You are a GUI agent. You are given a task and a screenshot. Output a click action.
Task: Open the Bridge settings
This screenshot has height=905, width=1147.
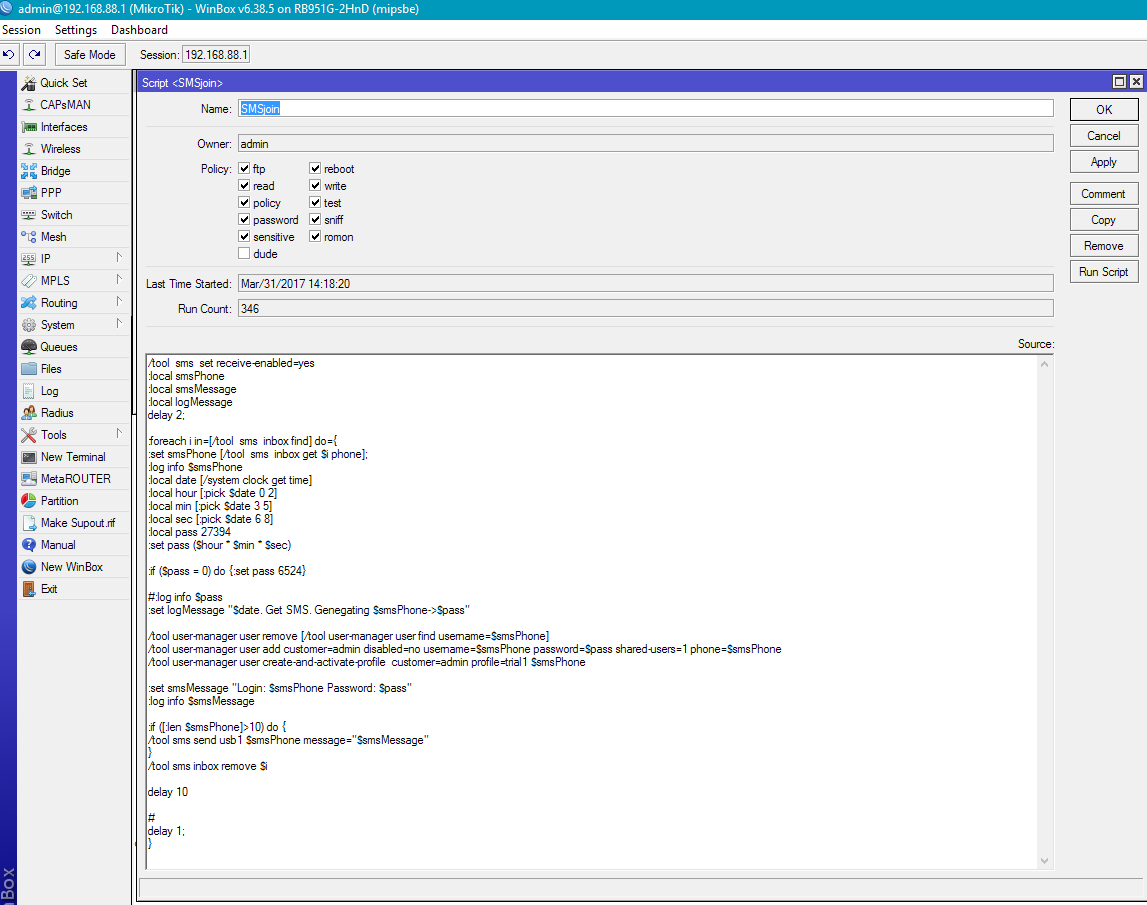(55, 170)
